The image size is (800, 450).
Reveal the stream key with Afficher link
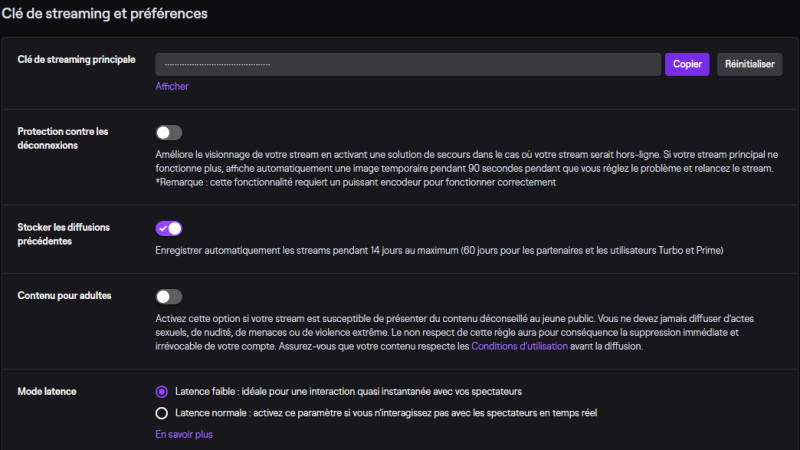click(x=172, y=86)
